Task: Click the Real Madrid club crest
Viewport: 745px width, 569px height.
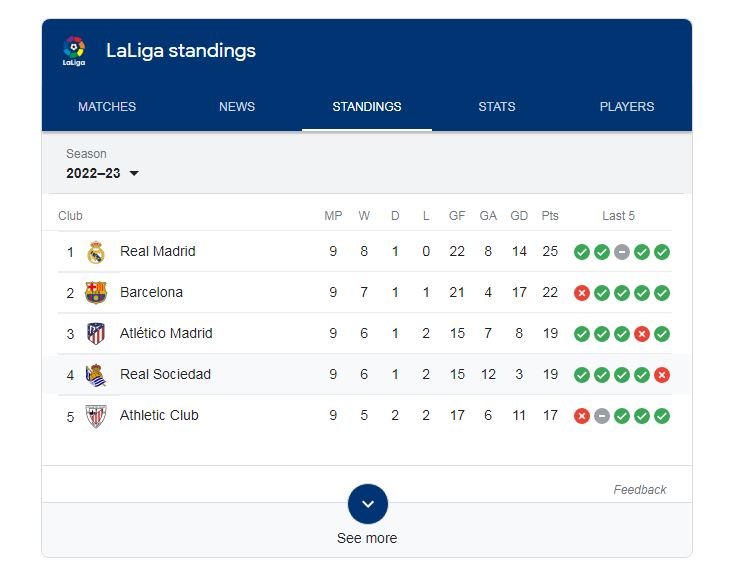Action: [x=96, y=252]
